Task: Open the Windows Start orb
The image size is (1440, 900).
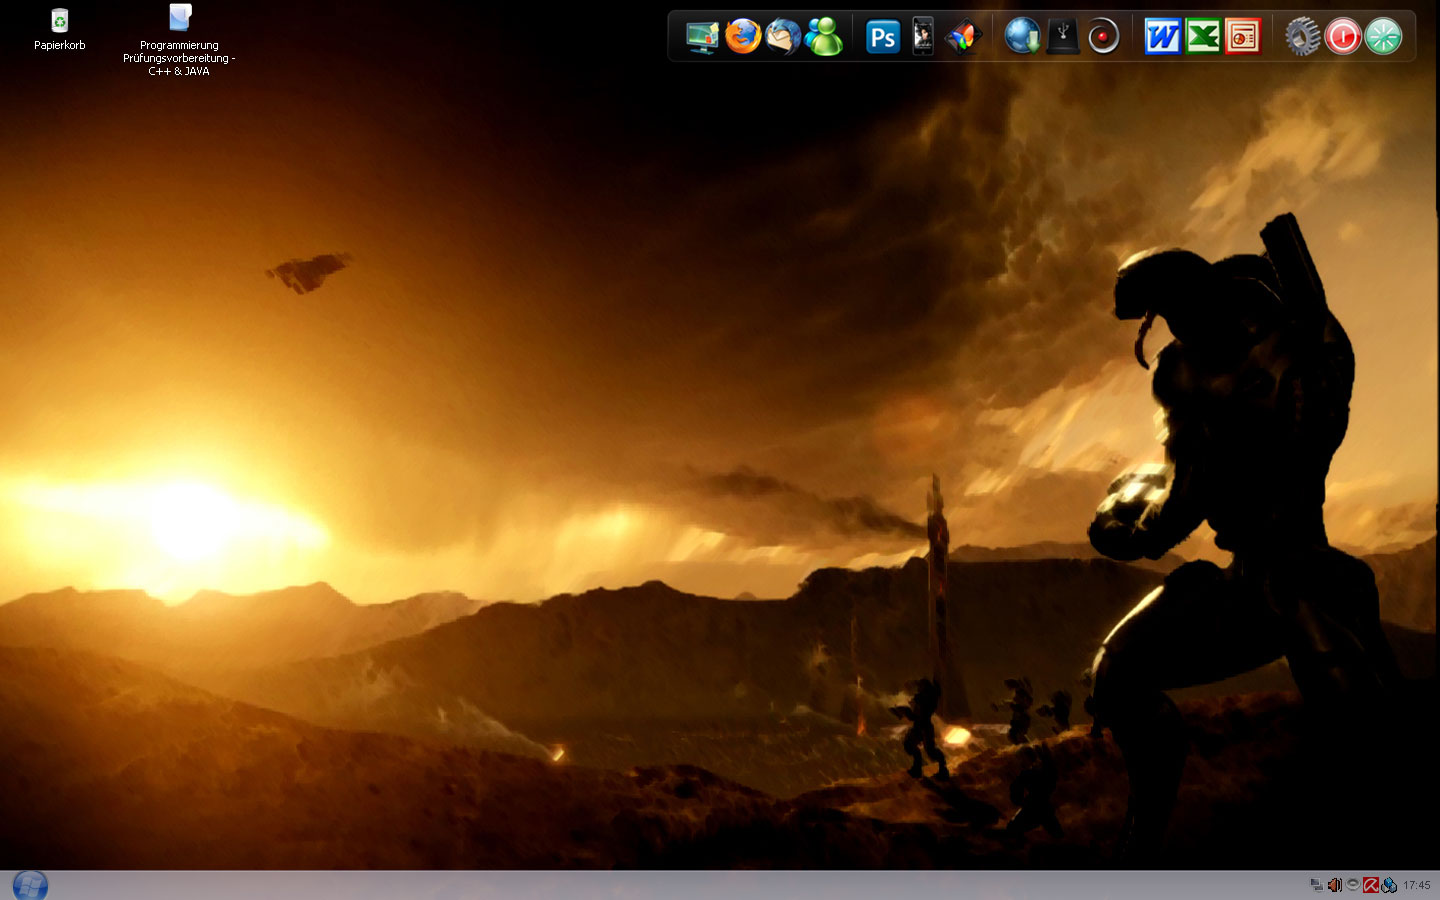Action: pyautogui.click(x=30, y=885)
